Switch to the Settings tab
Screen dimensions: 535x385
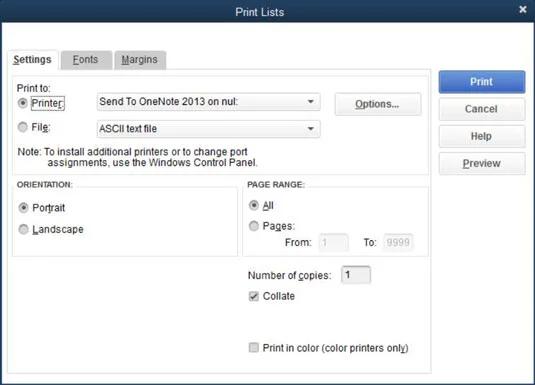pyautogui.click(x=33, y=60)
